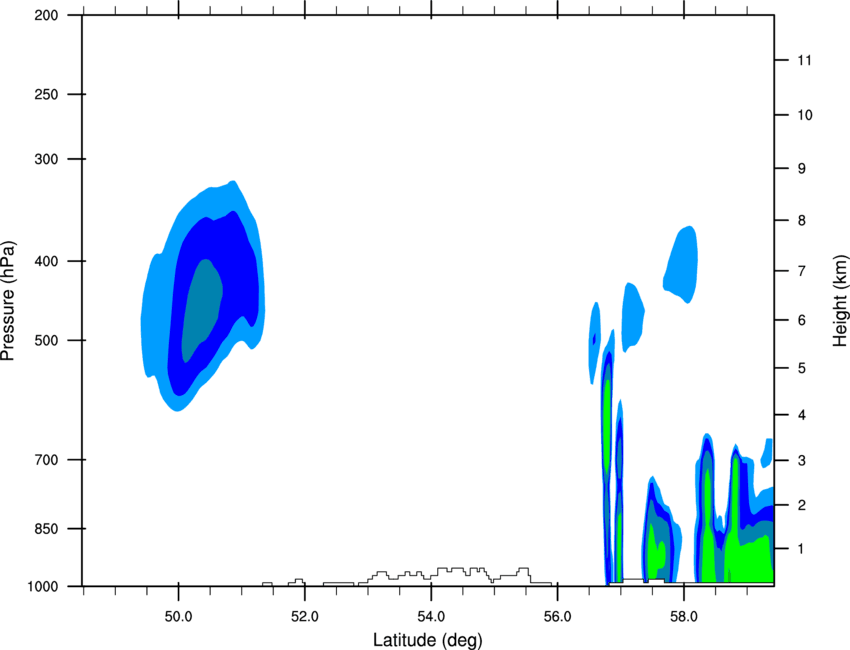Image resolution: width=850 pixels, height=650 pixels.
Task: Click the 'Height (km)' axis title
Action: [840, 300]
